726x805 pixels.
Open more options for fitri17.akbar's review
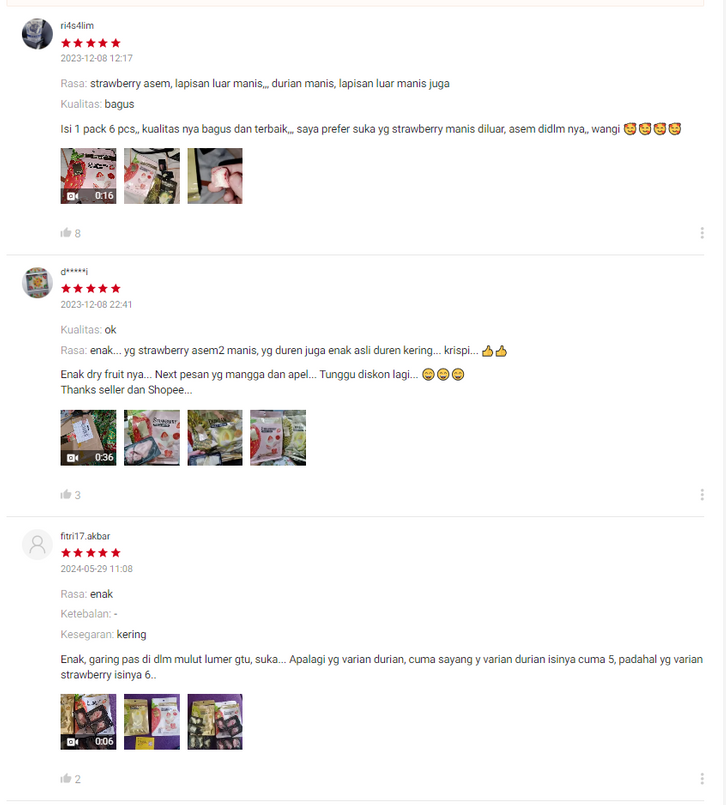click(702, 779)
